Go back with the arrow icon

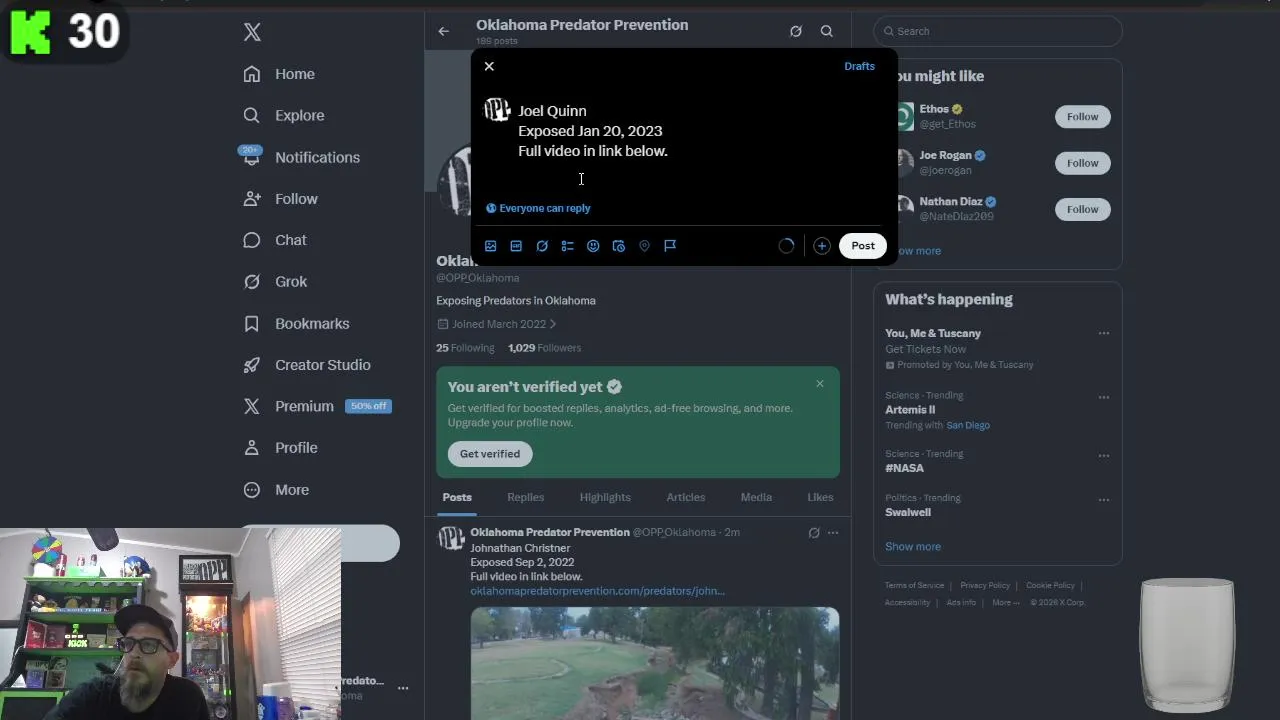pos(443,31)
